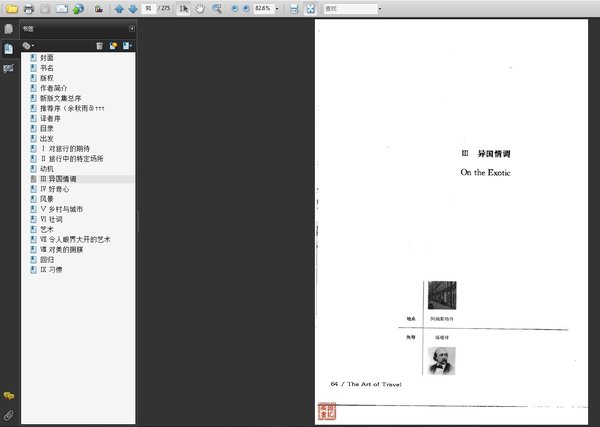Toggle the fit-page view icon
This screenshot has width=600, height=427.
(310, 8)
